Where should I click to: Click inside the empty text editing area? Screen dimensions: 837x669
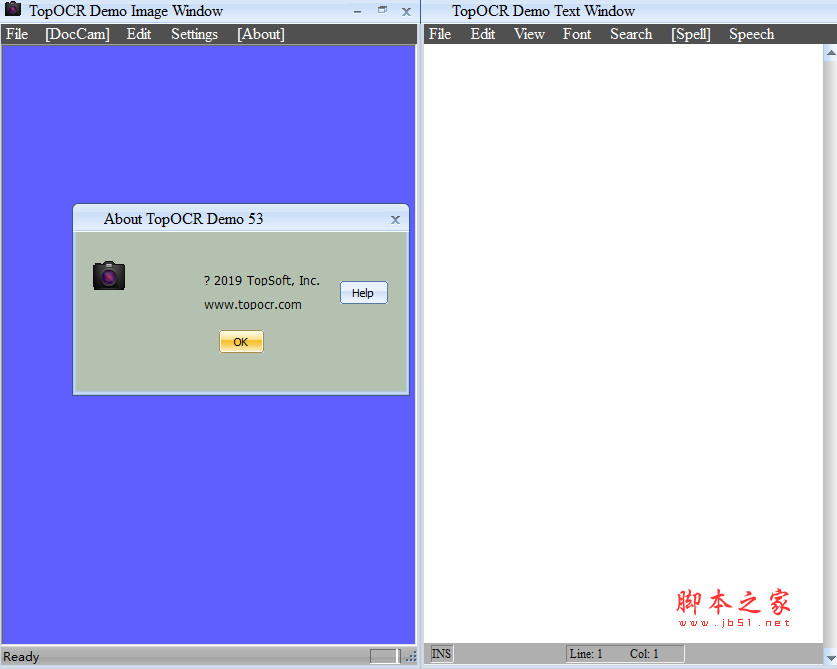pos(623,343)
